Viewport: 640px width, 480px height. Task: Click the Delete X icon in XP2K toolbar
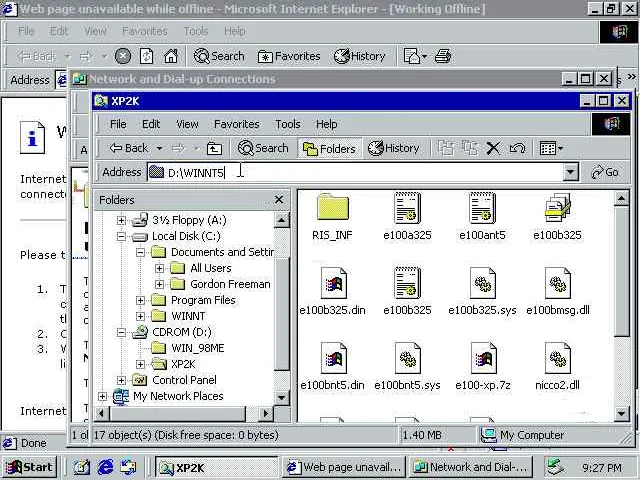(x=493, y=148)
